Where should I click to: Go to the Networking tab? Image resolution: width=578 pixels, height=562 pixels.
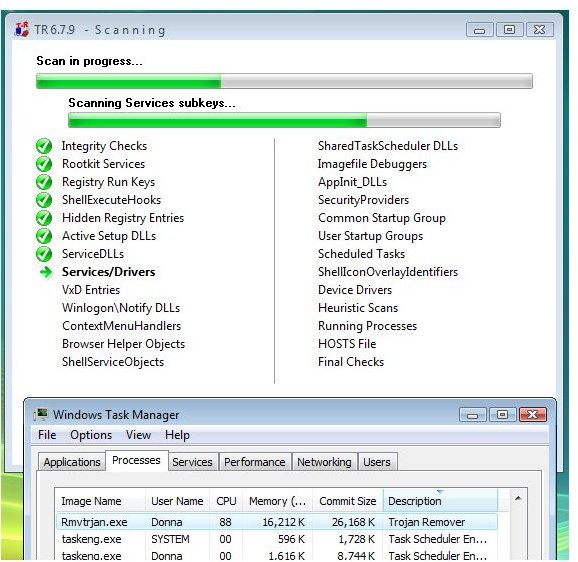pyautogui.click(x=324, y=462)
